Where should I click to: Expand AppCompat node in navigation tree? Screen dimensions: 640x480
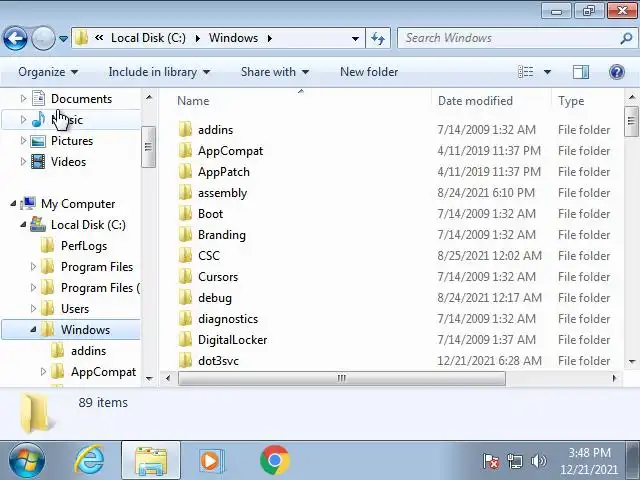tap(43, 371)
